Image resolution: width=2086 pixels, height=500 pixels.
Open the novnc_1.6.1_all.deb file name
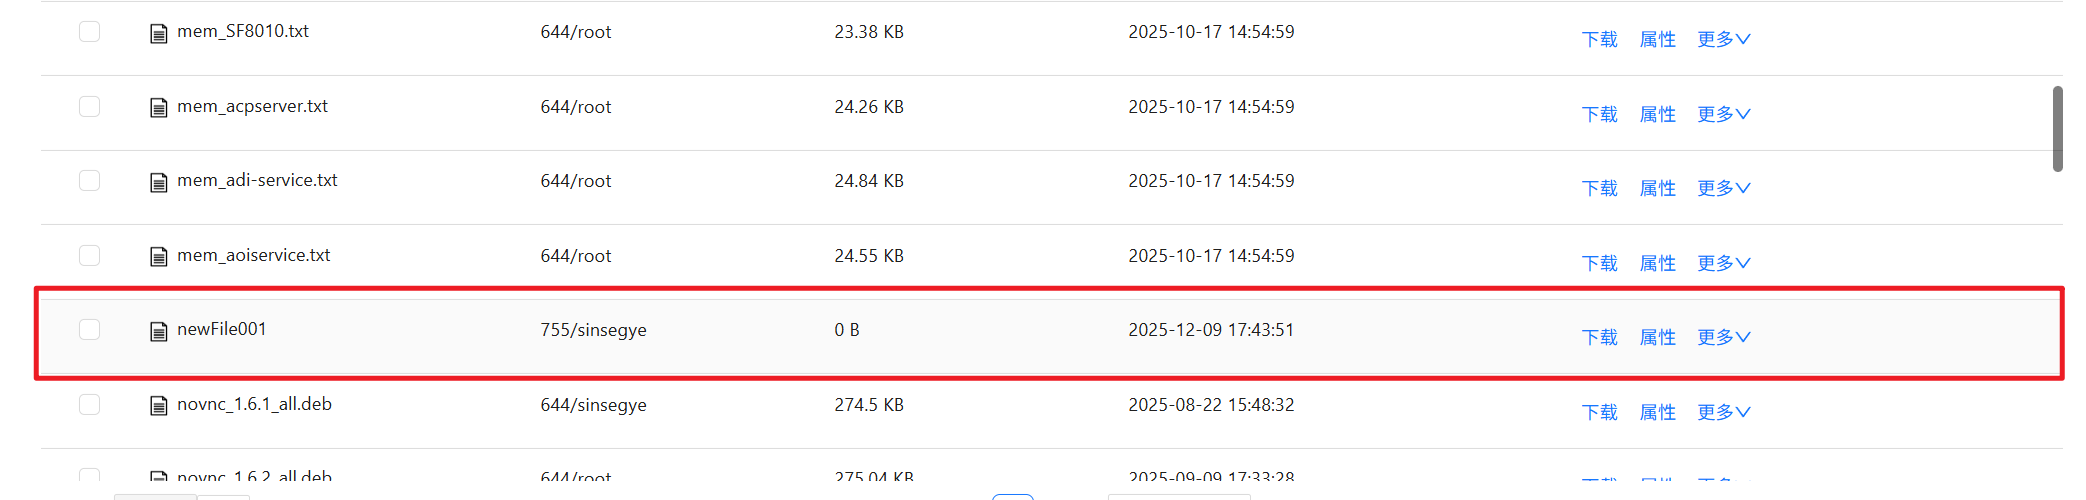[x=254, y=404]
